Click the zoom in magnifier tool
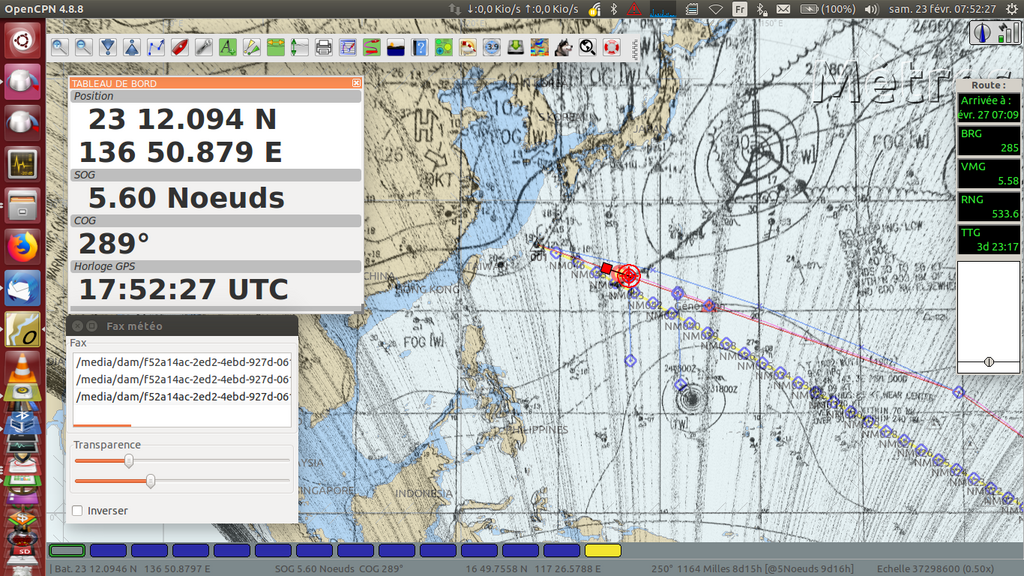This screenshot has width=1024, height=576. [x=60, y=47]
